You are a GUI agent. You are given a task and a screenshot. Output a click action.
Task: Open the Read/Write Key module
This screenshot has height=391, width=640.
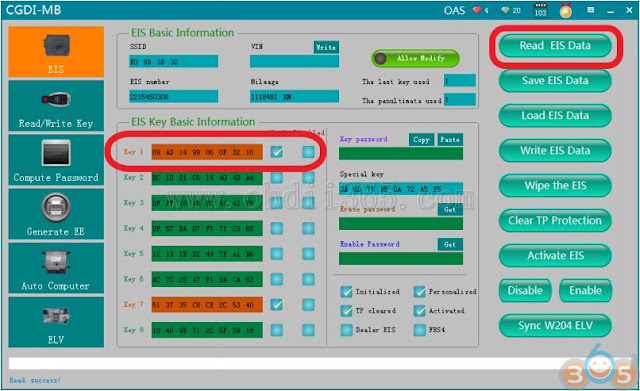pos(56,106)
